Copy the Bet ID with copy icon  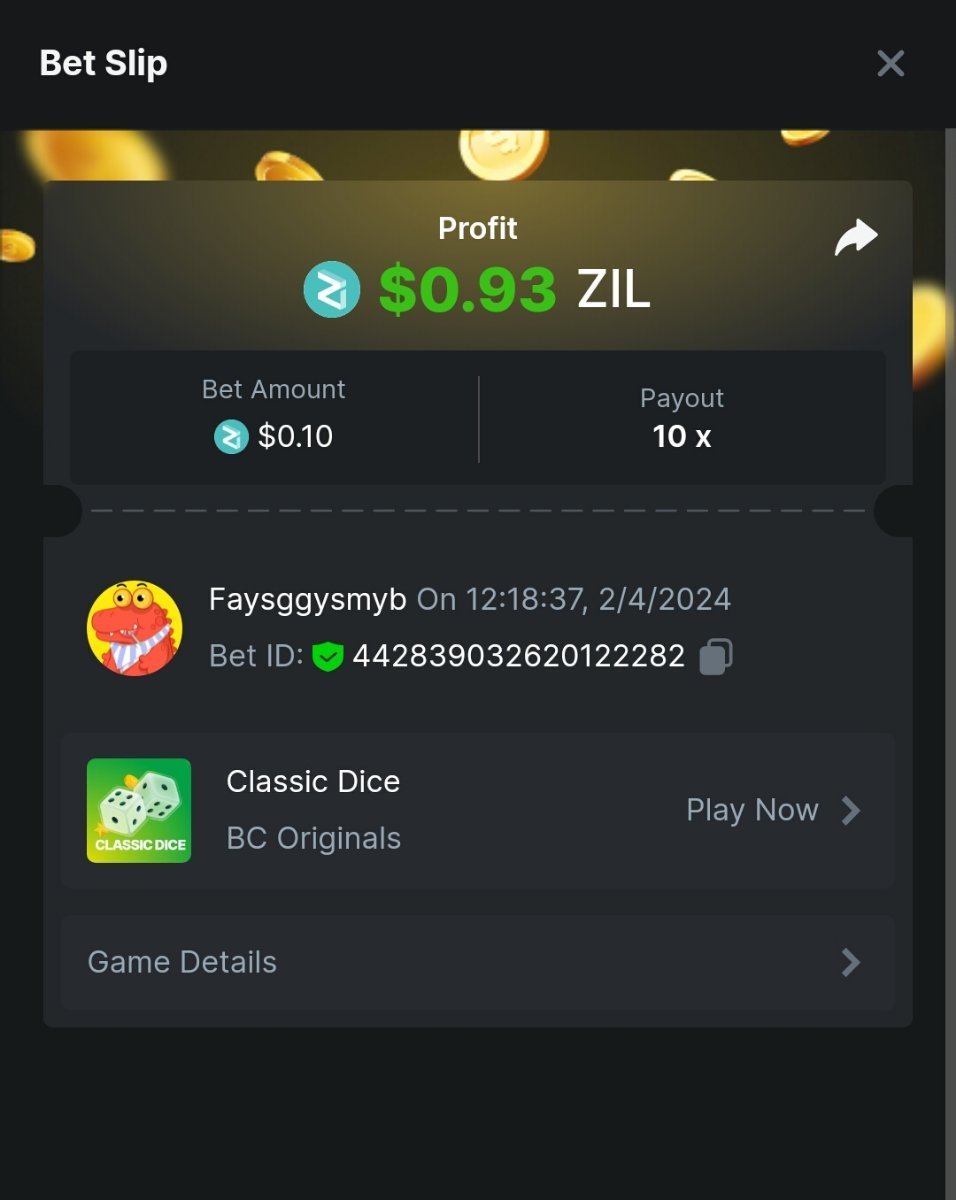[x=716, y=656]
